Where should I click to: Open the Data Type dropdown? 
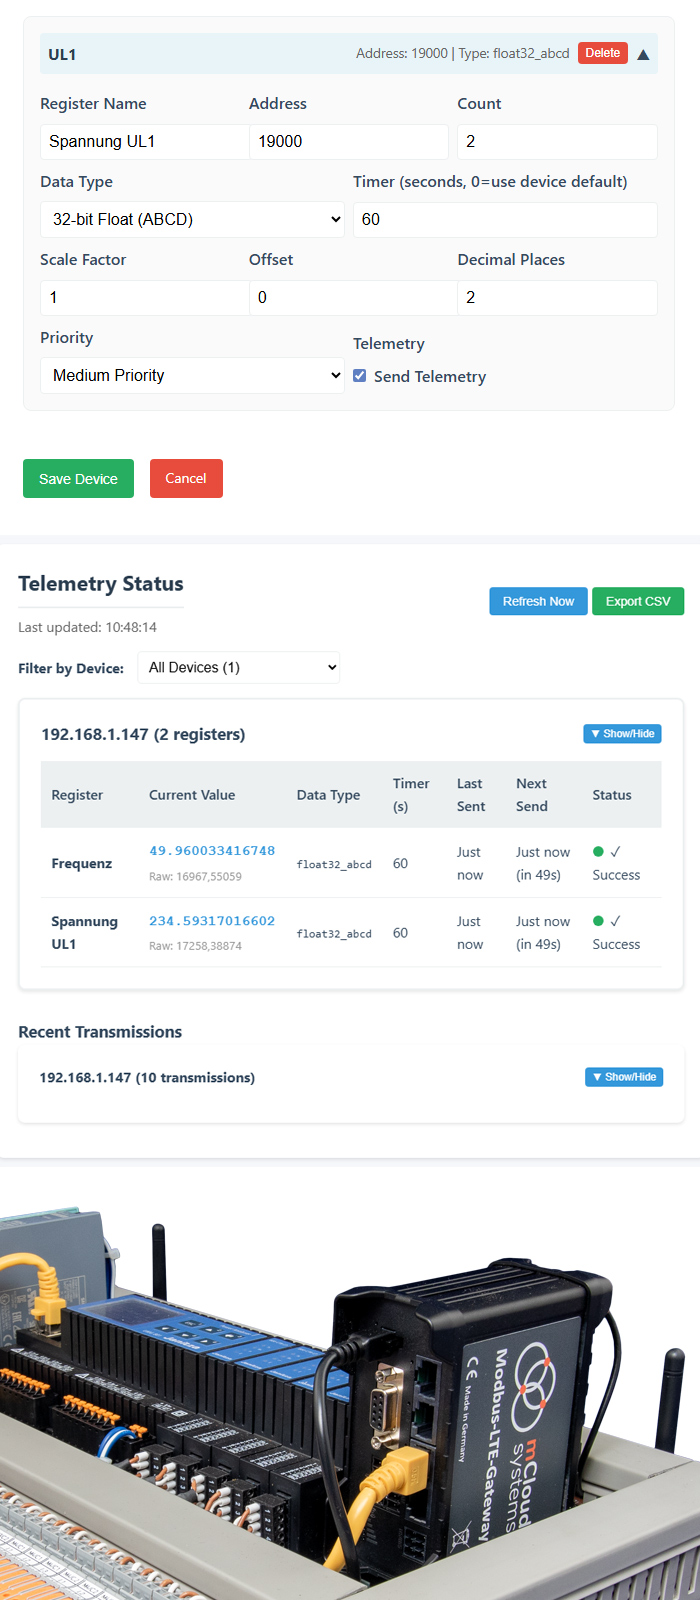point(192,220)
